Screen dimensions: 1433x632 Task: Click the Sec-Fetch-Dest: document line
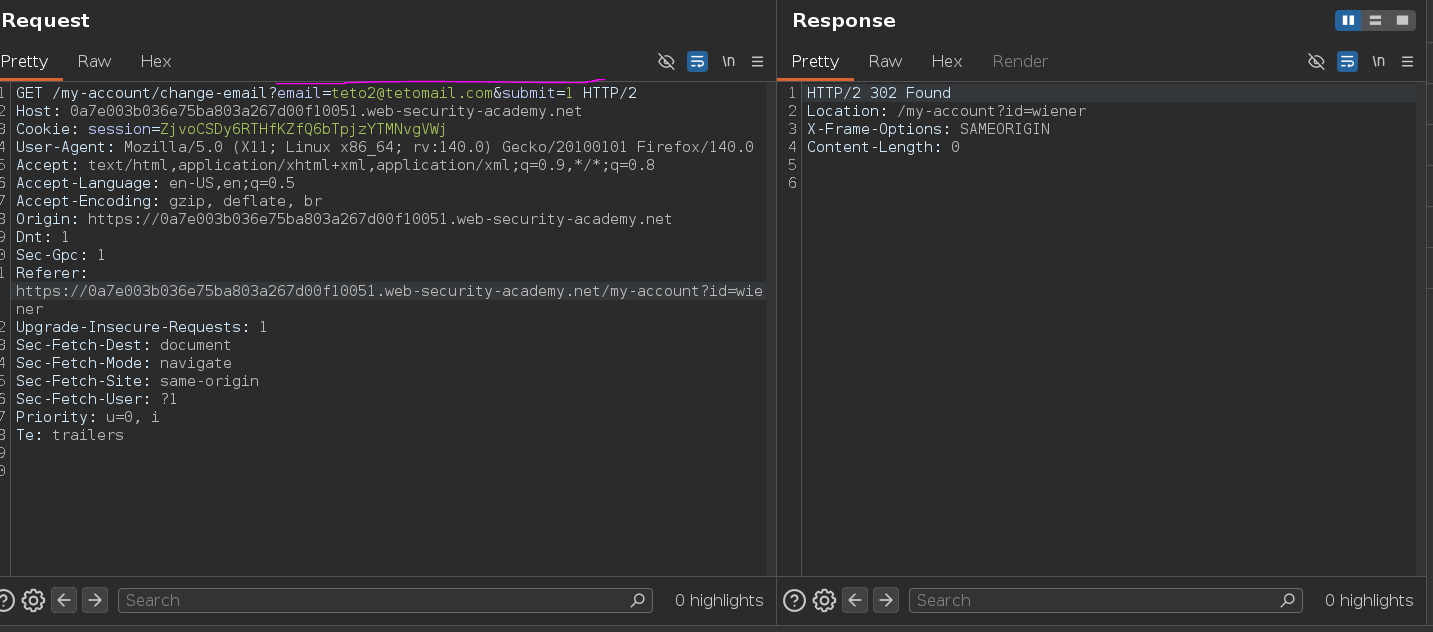(x=123, y=345)
